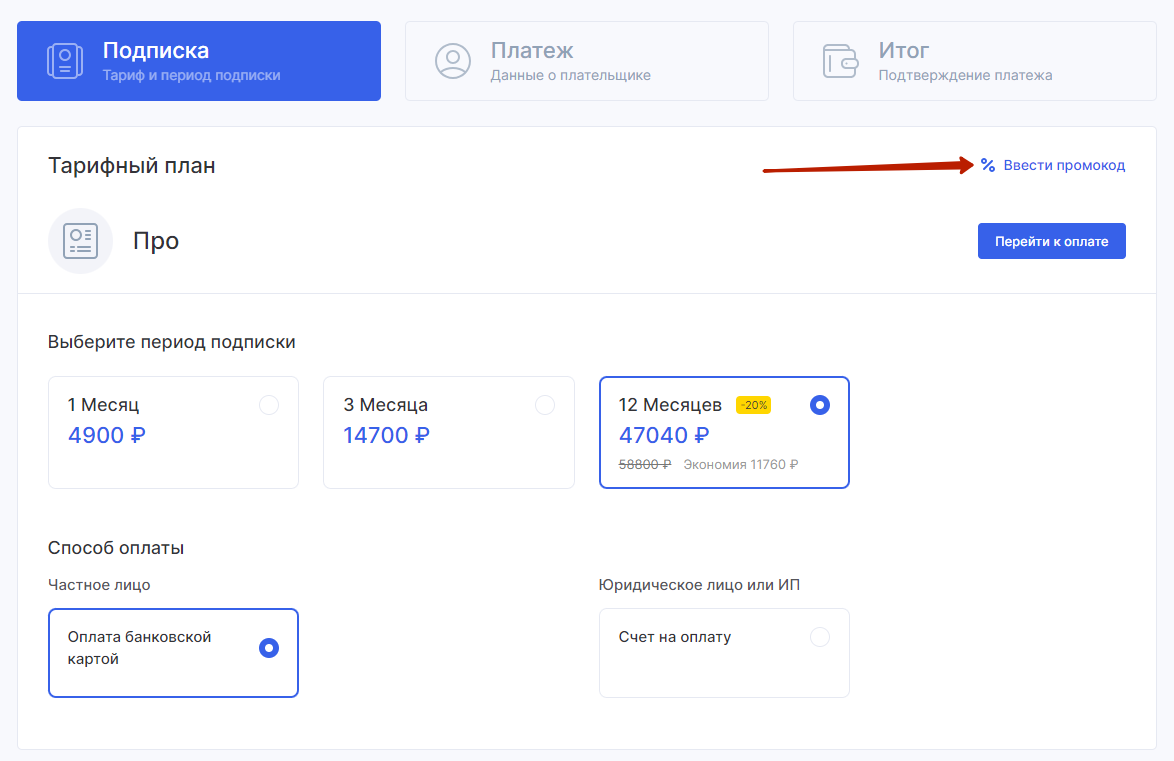1174x761 pixels.
Task: Open the Ввести промокод link
Action: (1064, 165)
